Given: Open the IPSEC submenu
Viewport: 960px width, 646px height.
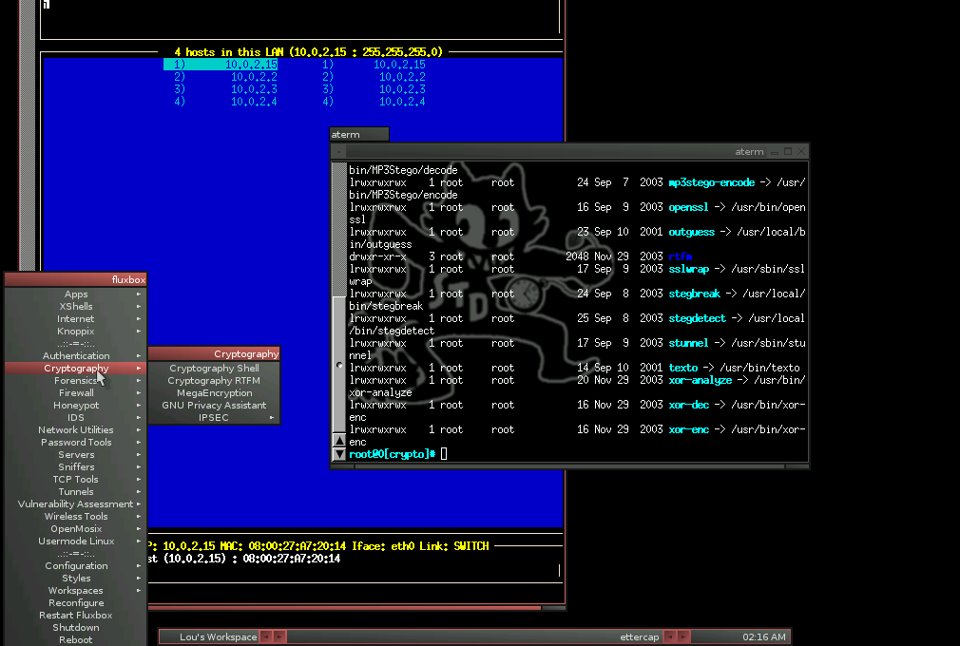Looking at the screenshot, I should (x=214, y=417).
